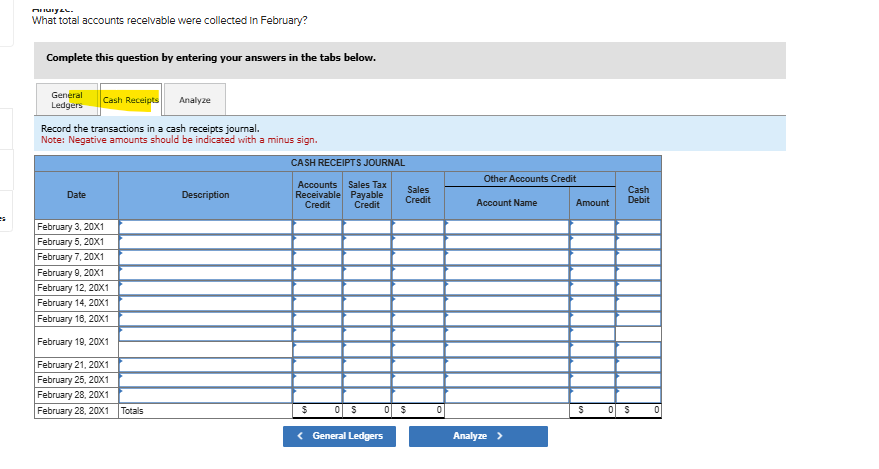Image resolution: width=879 pixels, height=469 pixels.
Task: Open Account Name dropdown for February 21
Action: 507,365
